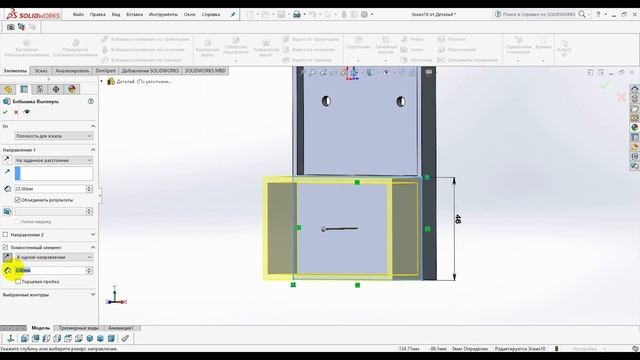Enable Торцевая пробка checkbox
The width and height of the screenshot is (640, 360).
pos(18,282)
